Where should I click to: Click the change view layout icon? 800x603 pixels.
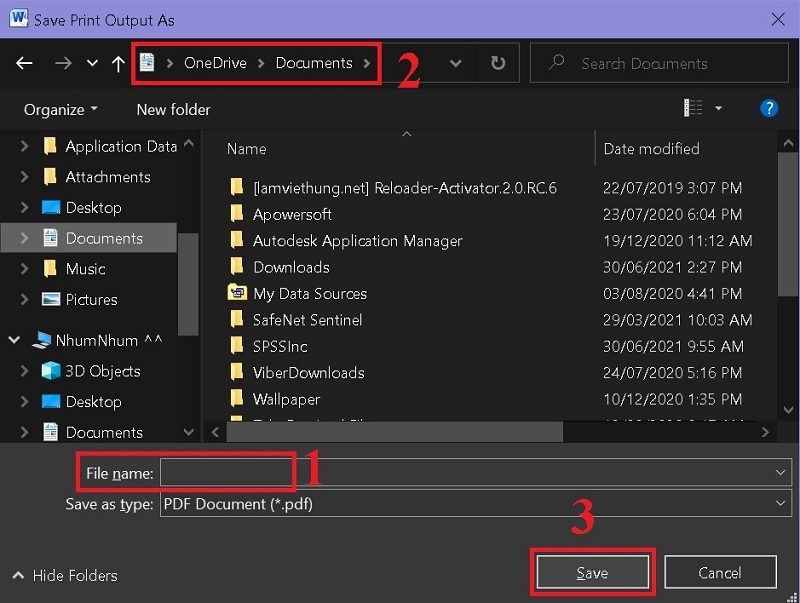(693, 108)
